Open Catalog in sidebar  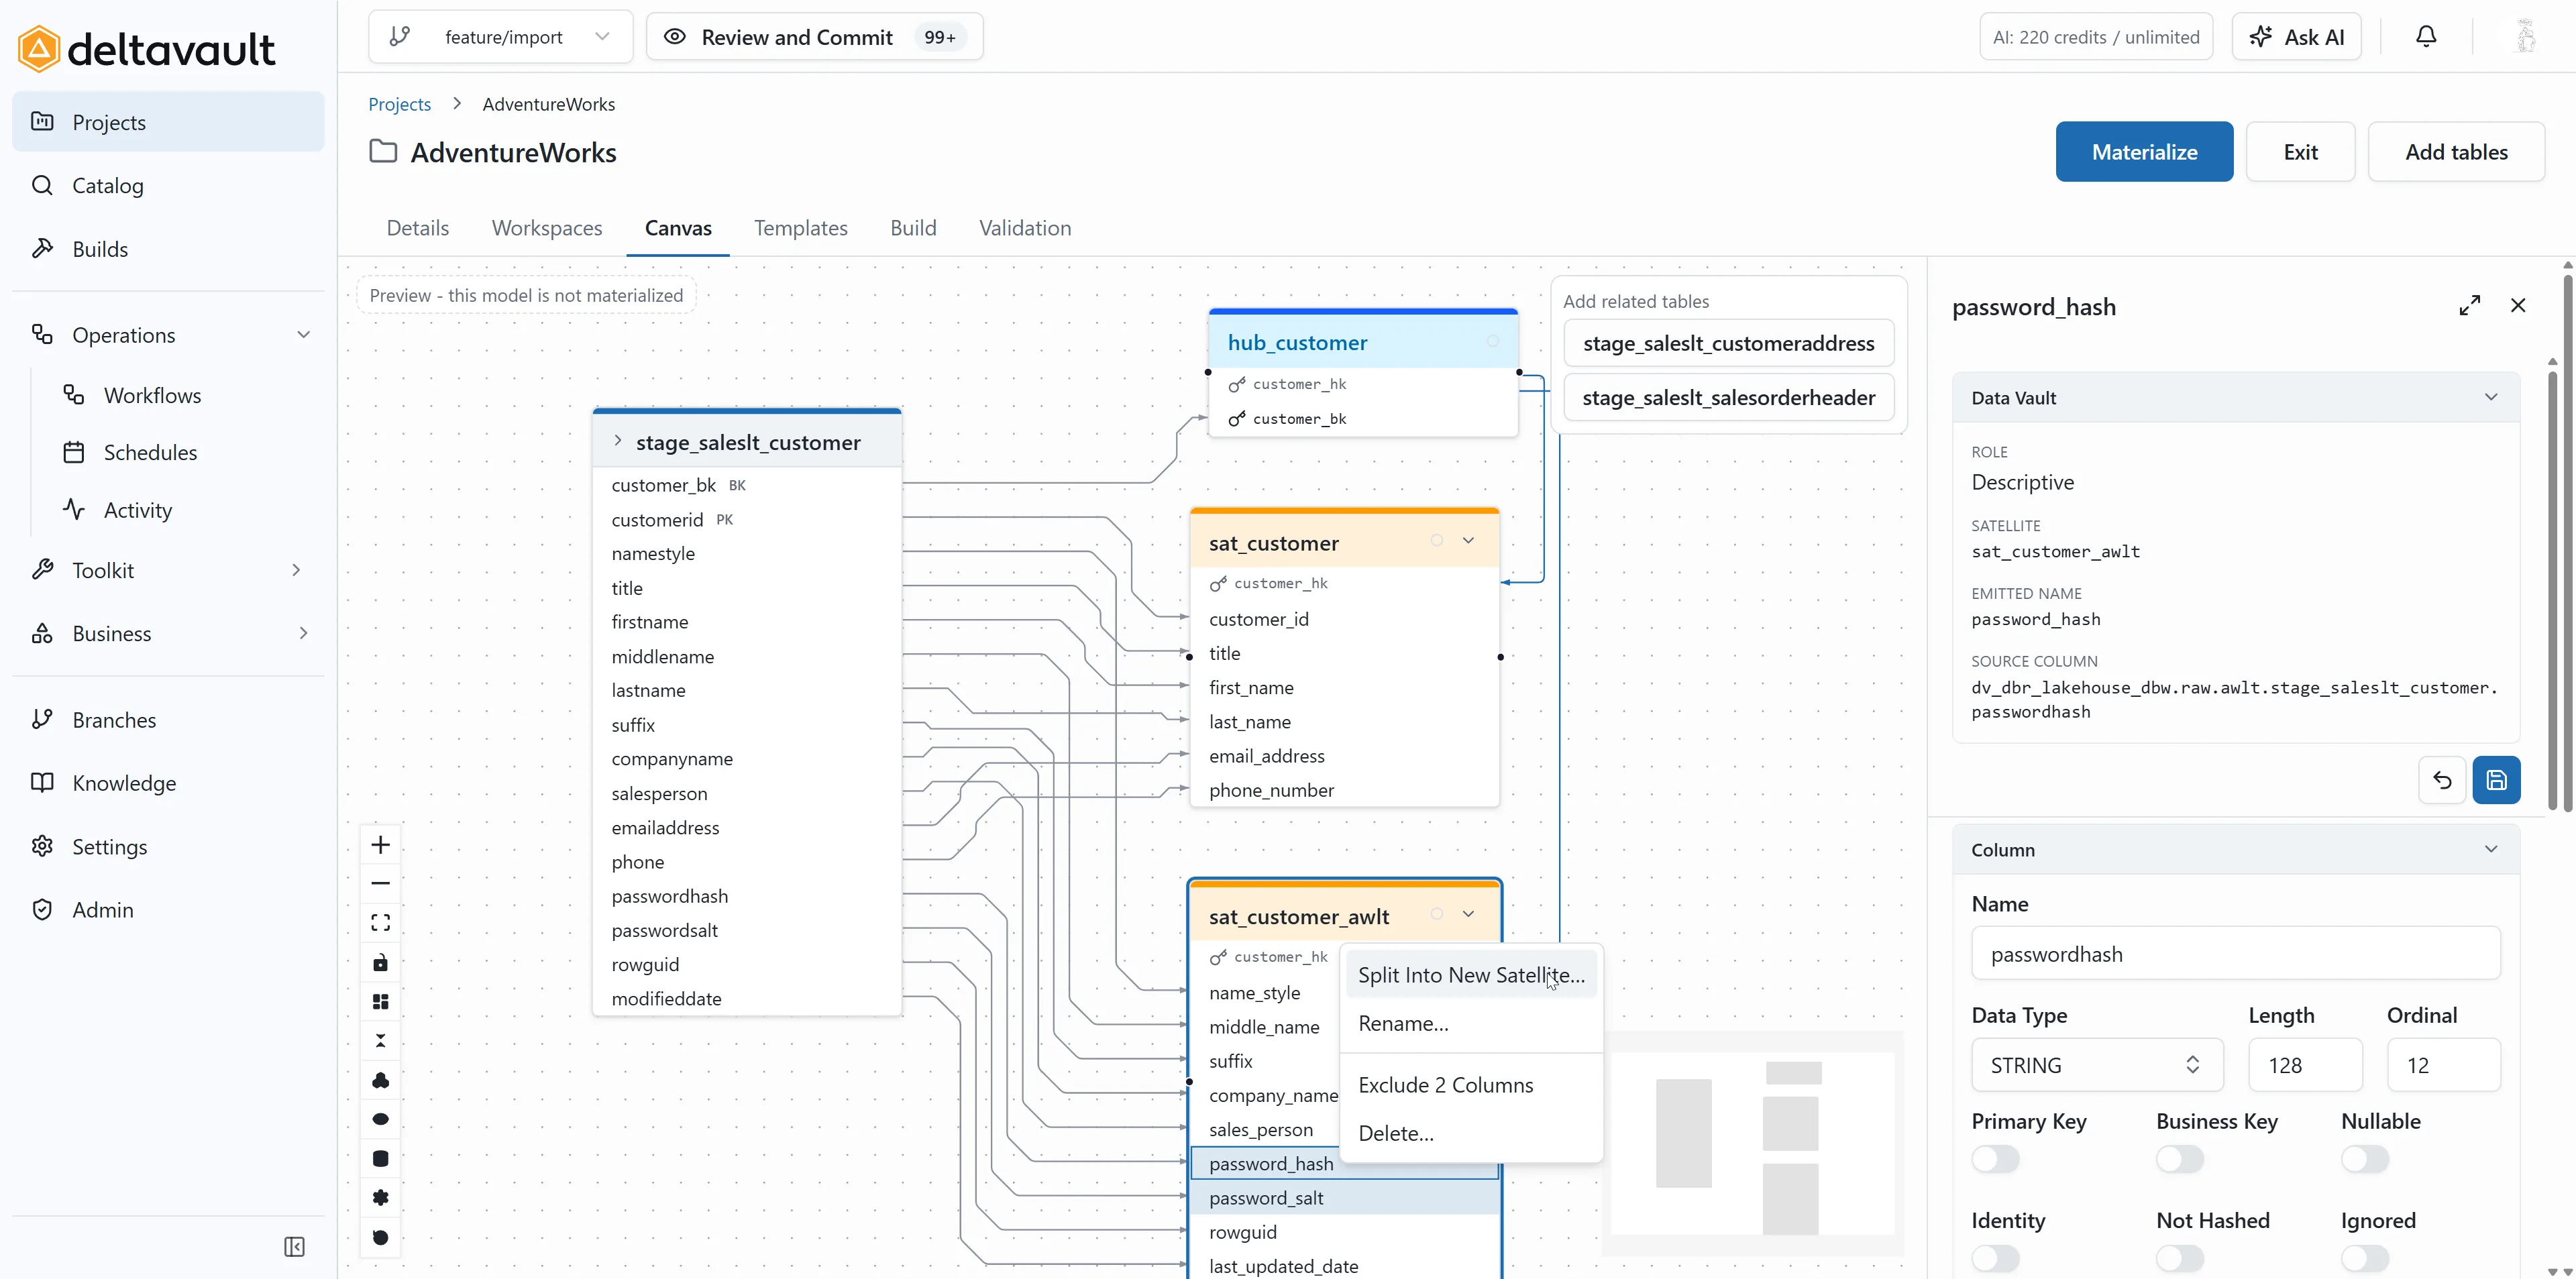pos(168,186)
